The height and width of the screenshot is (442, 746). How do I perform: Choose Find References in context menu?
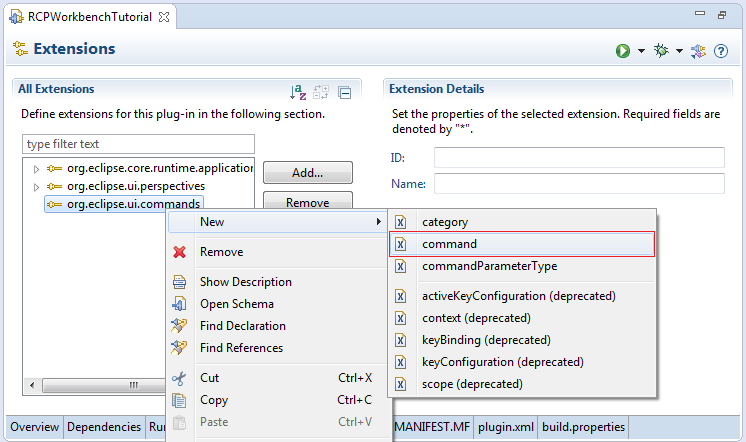pos(278,348)
